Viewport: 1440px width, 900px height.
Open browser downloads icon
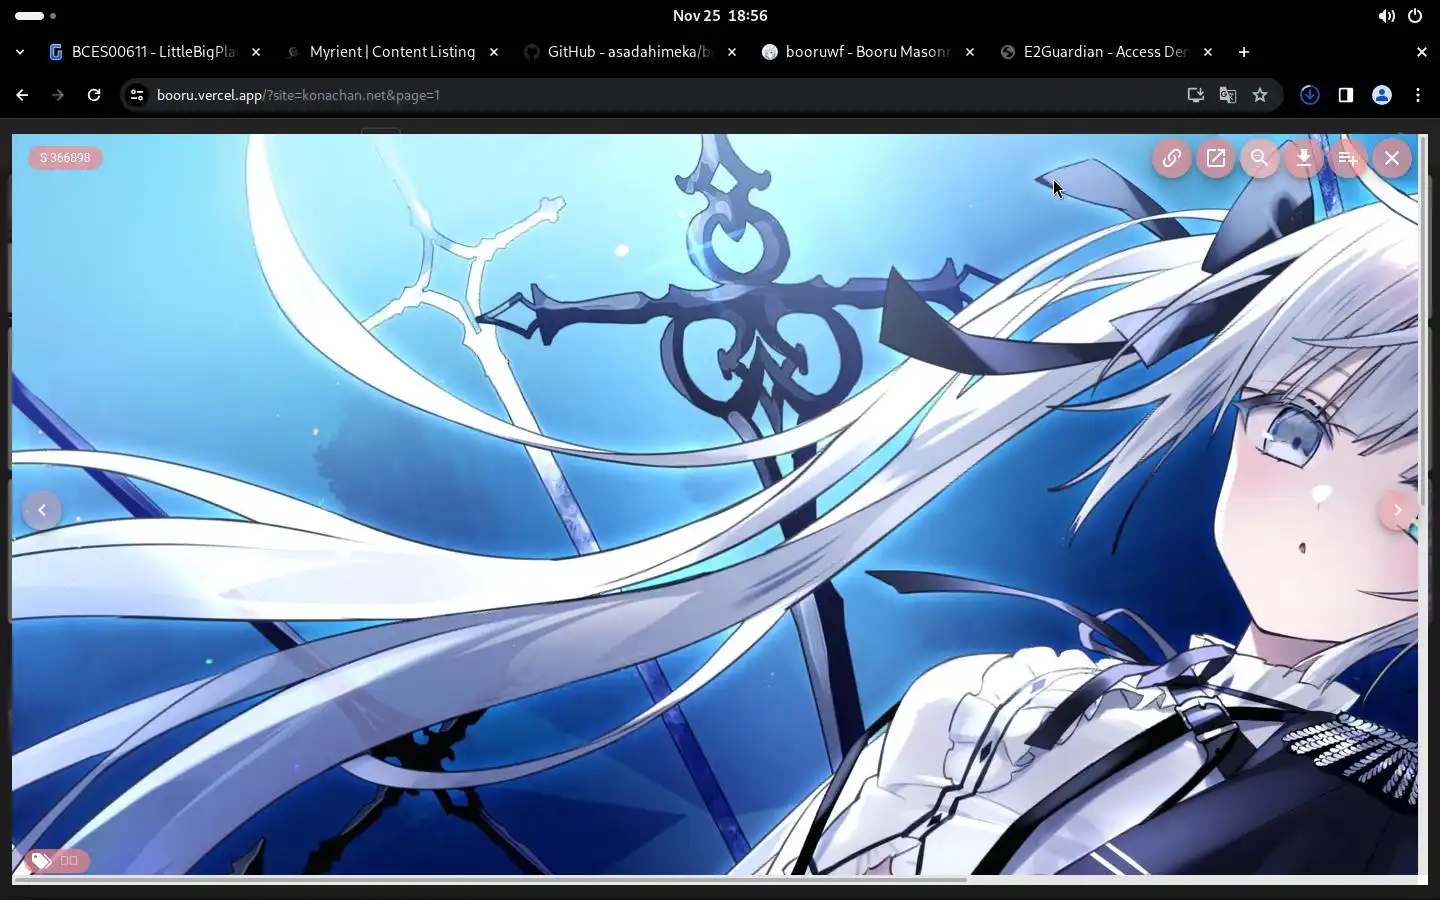coord(1310,95)
